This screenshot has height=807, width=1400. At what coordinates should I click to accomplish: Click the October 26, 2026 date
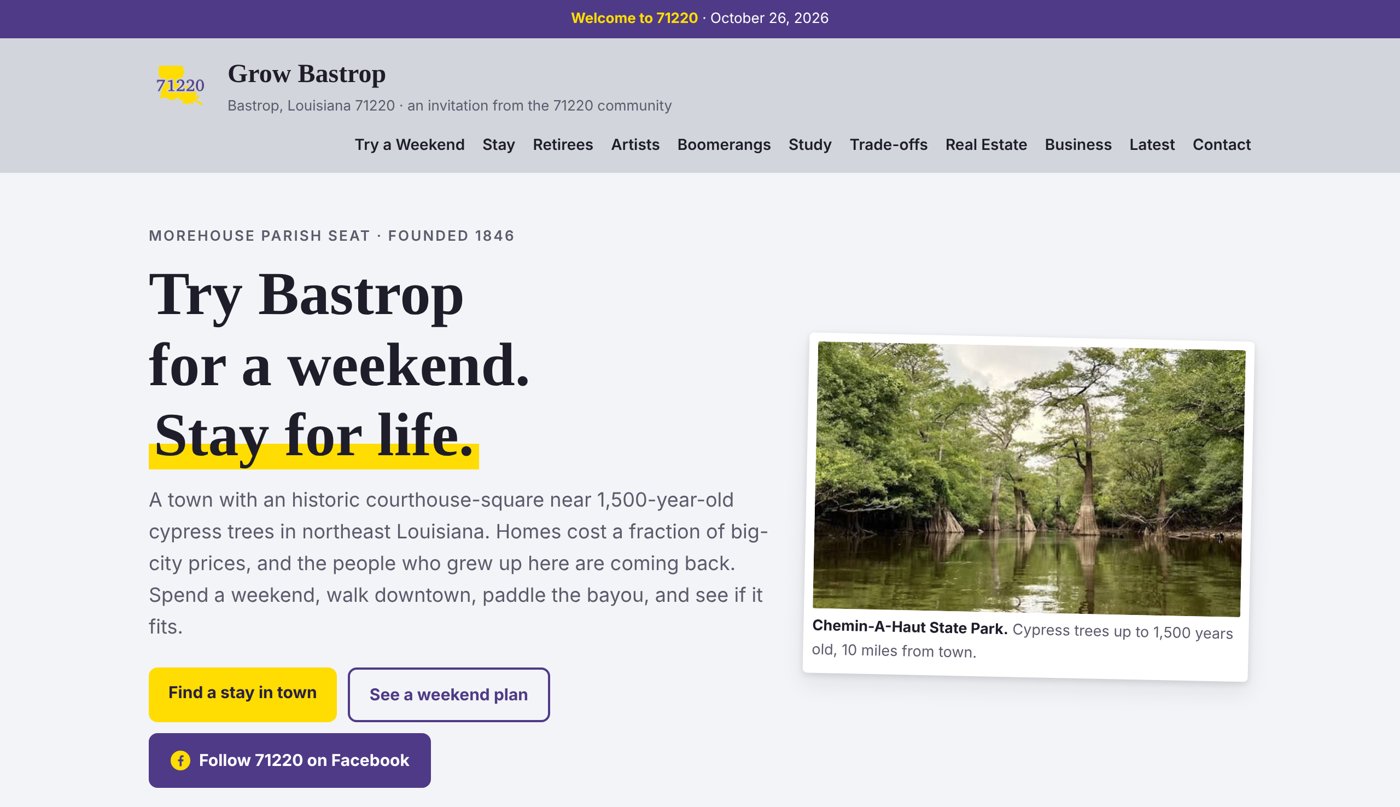pos(769,18)
